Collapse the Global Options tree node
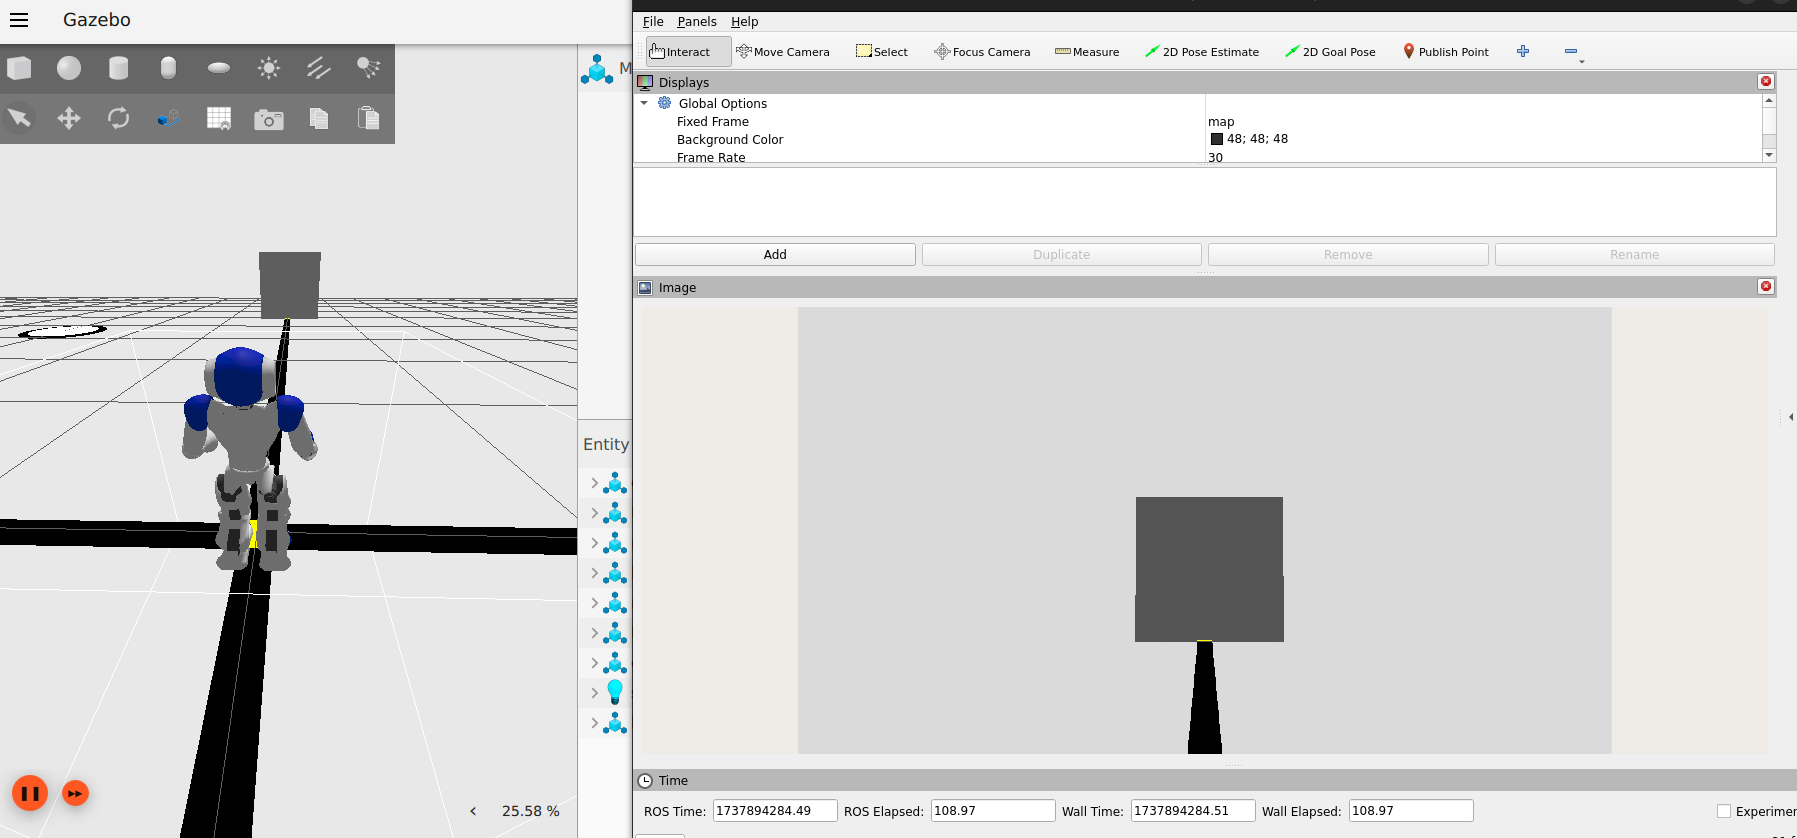Viewport: 1797px width, 838px height. 644,103
